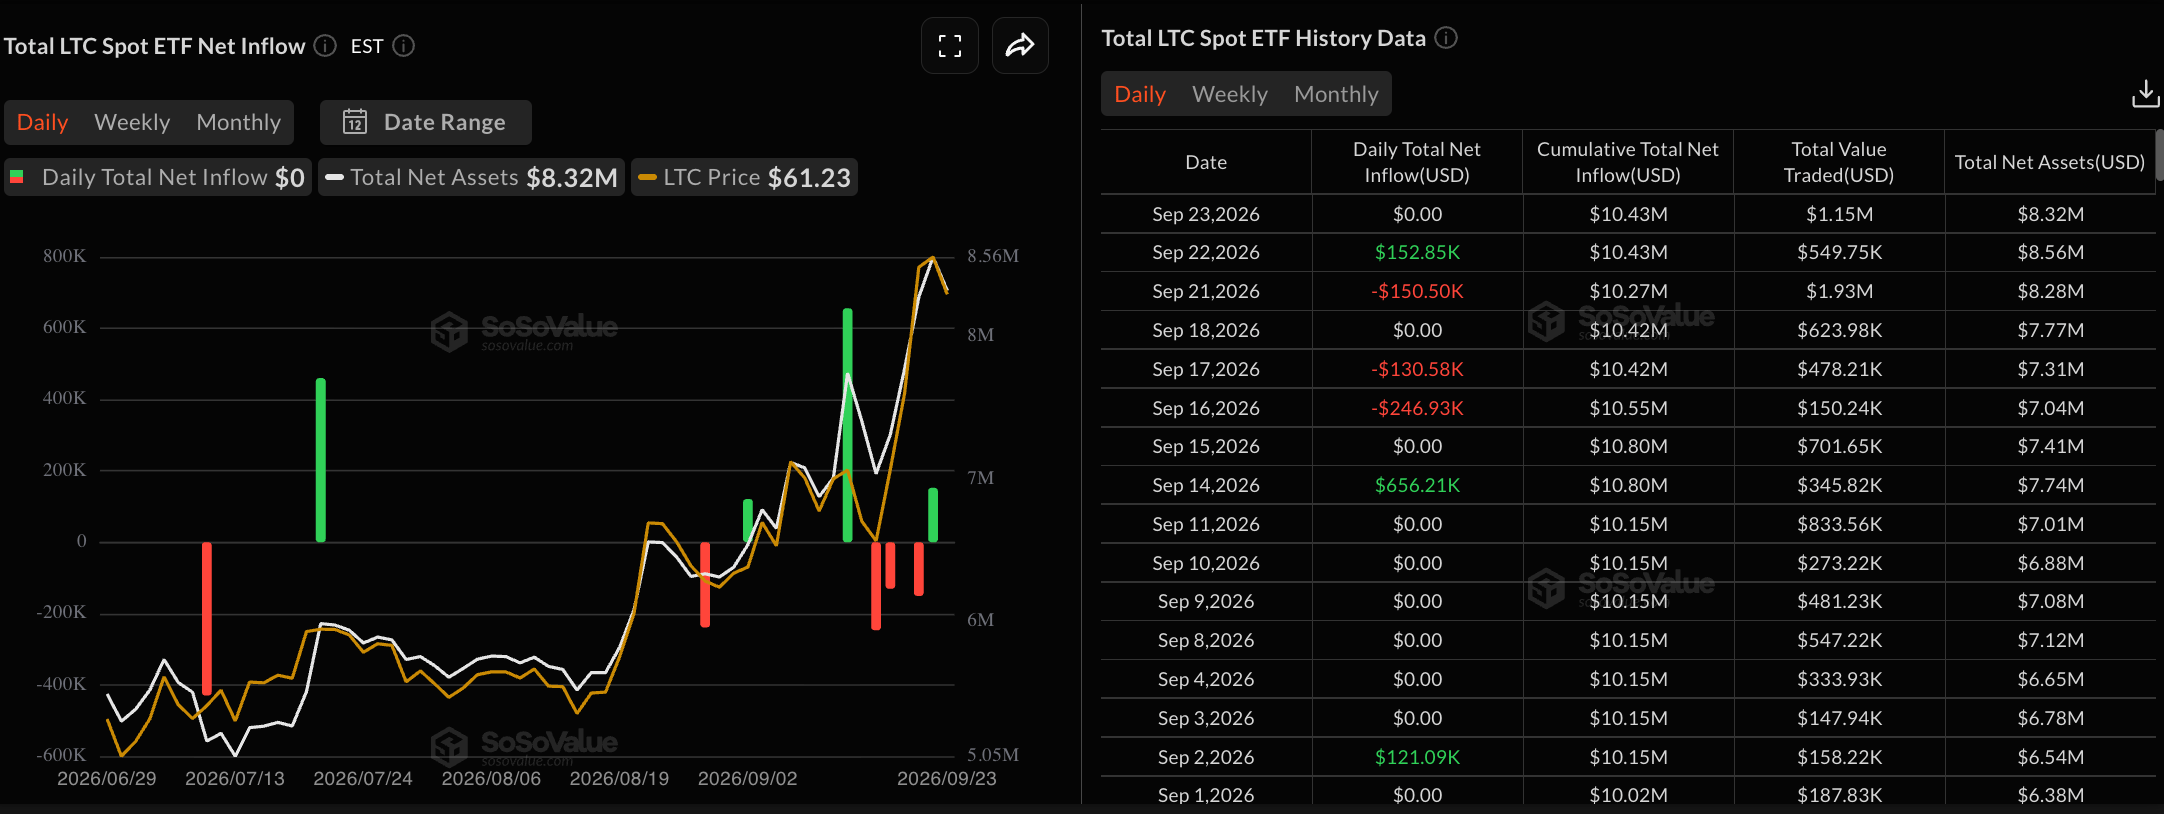The height and width of the screenshot is (814, 2164).
Task: Select Daily tab on the chart
Action: 43,122
